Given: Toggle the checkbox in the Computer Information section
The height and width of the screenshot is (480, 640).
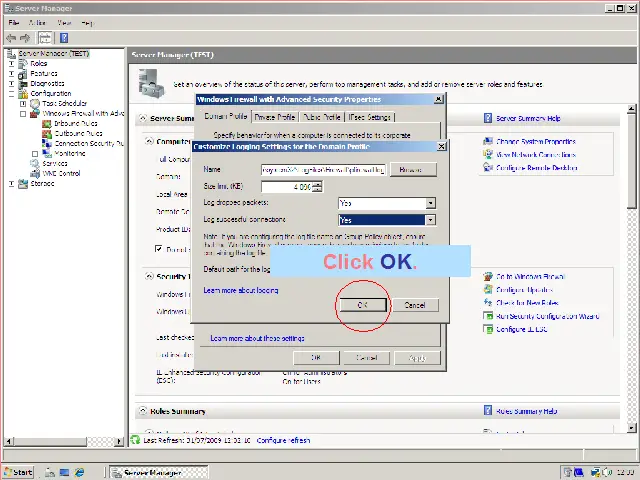Looking at the screenshot, I should click(159, 248).
